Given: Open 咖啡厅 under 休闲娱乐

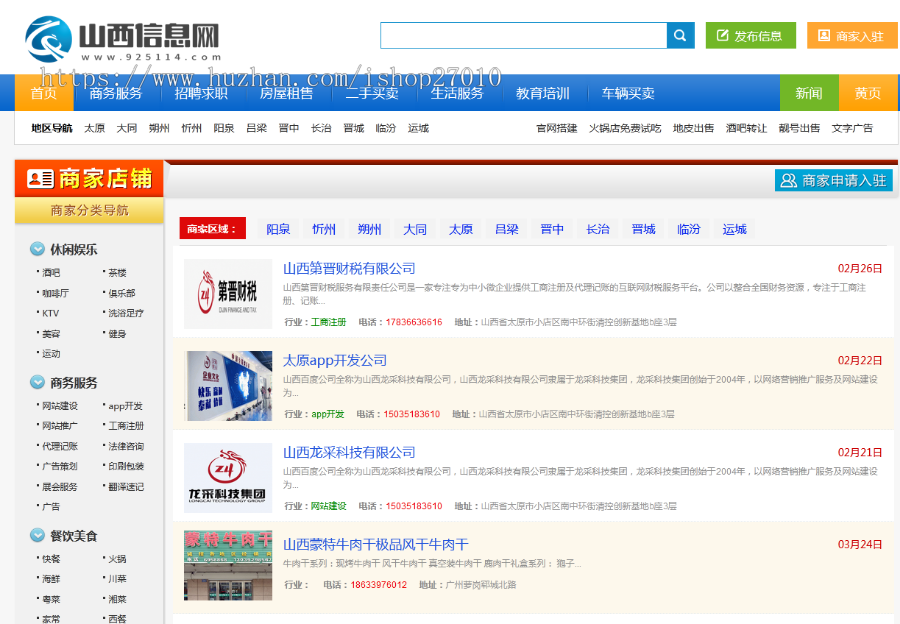Looking at the screenshot, I should click(x=55, y=293).
